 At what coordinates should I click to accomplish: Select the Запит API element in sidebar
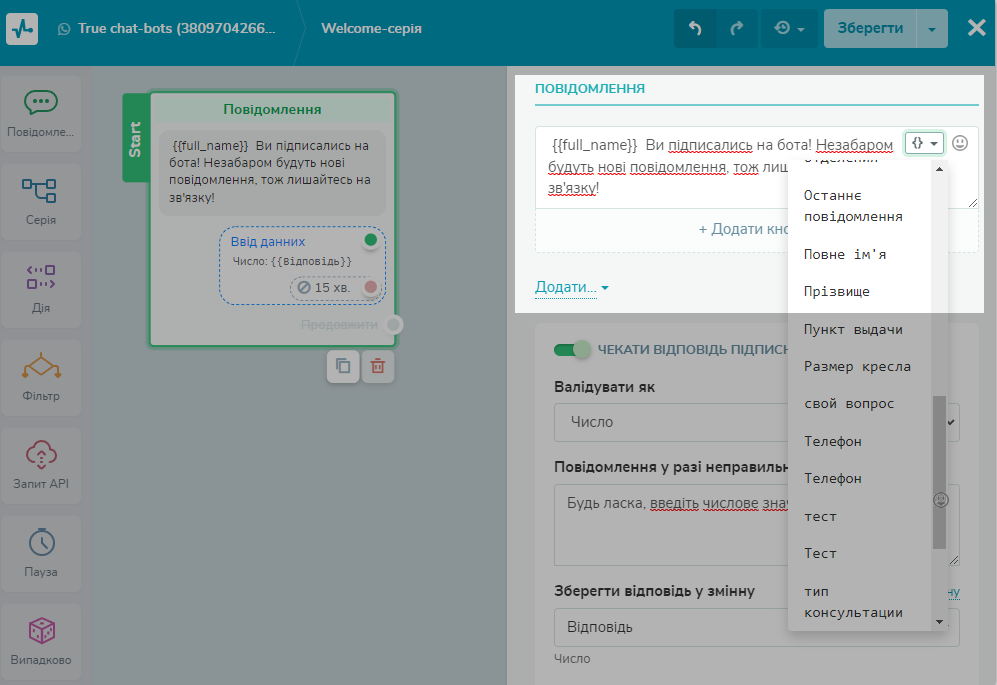point(41,466)
